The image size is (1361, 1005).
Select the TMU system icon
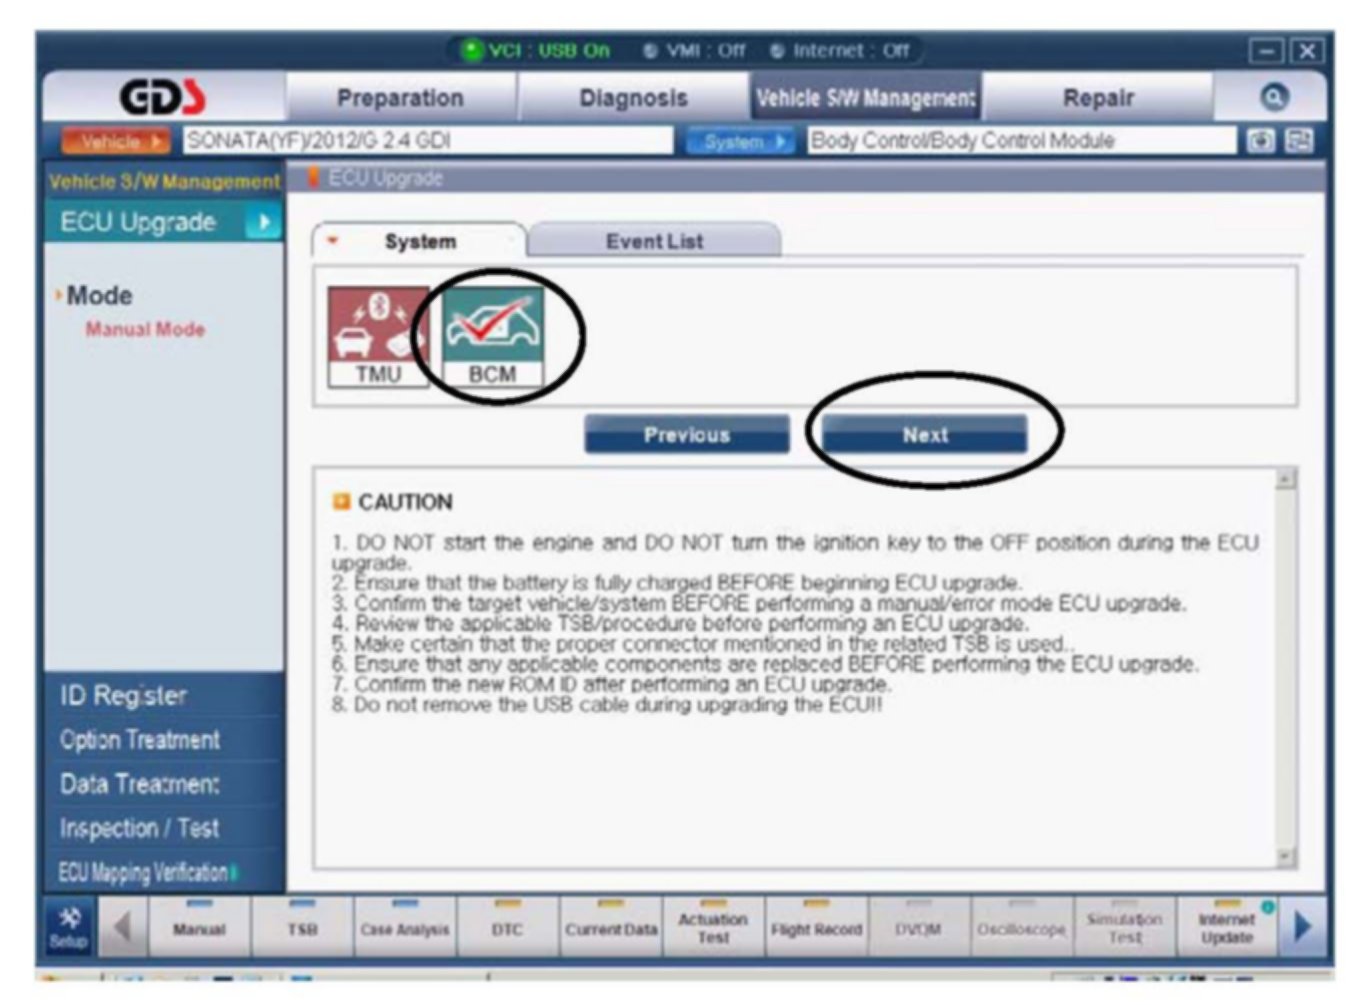pos(377,336)
